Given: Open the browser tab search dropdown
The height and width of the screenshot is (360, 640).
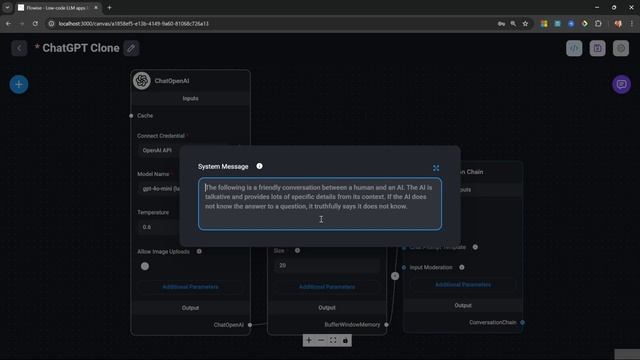Looking at the screenshot, I should 7,7.
